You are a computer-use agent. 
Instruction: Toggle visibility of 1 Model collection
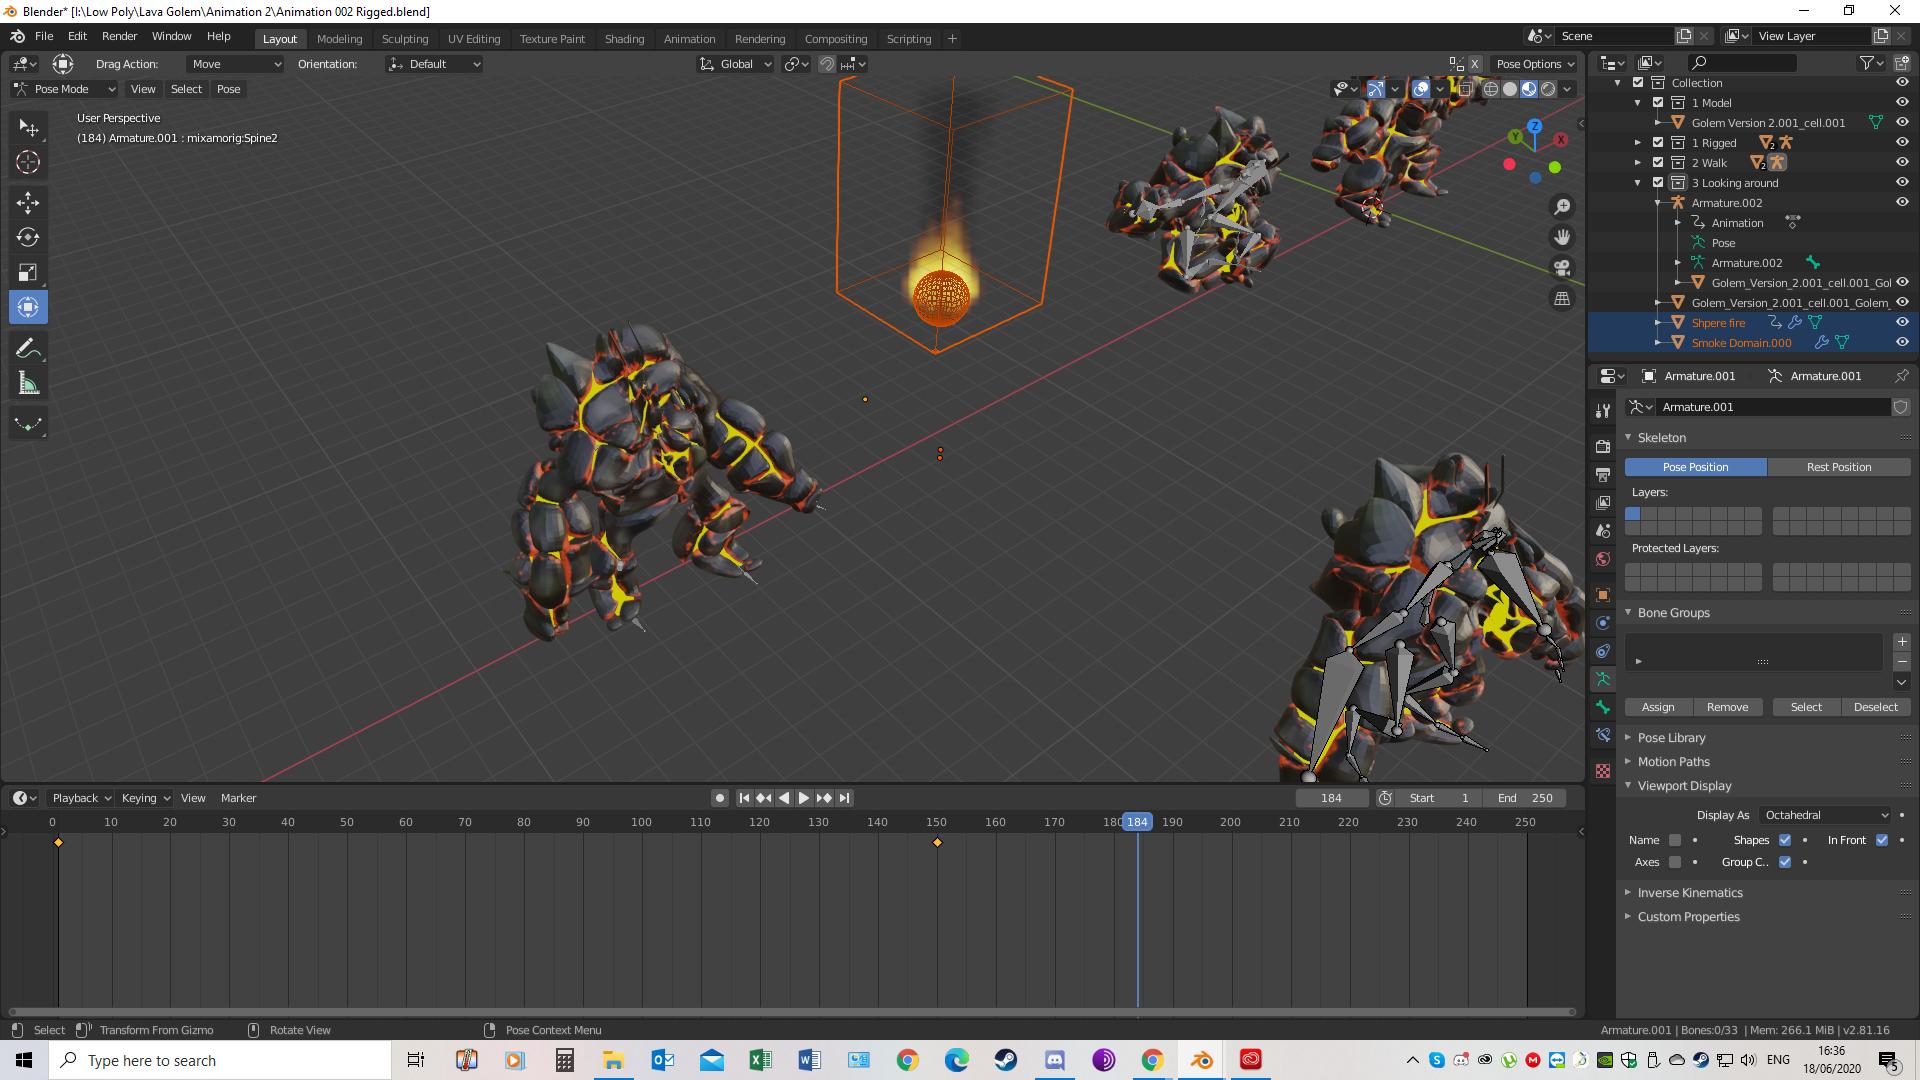1902,103
